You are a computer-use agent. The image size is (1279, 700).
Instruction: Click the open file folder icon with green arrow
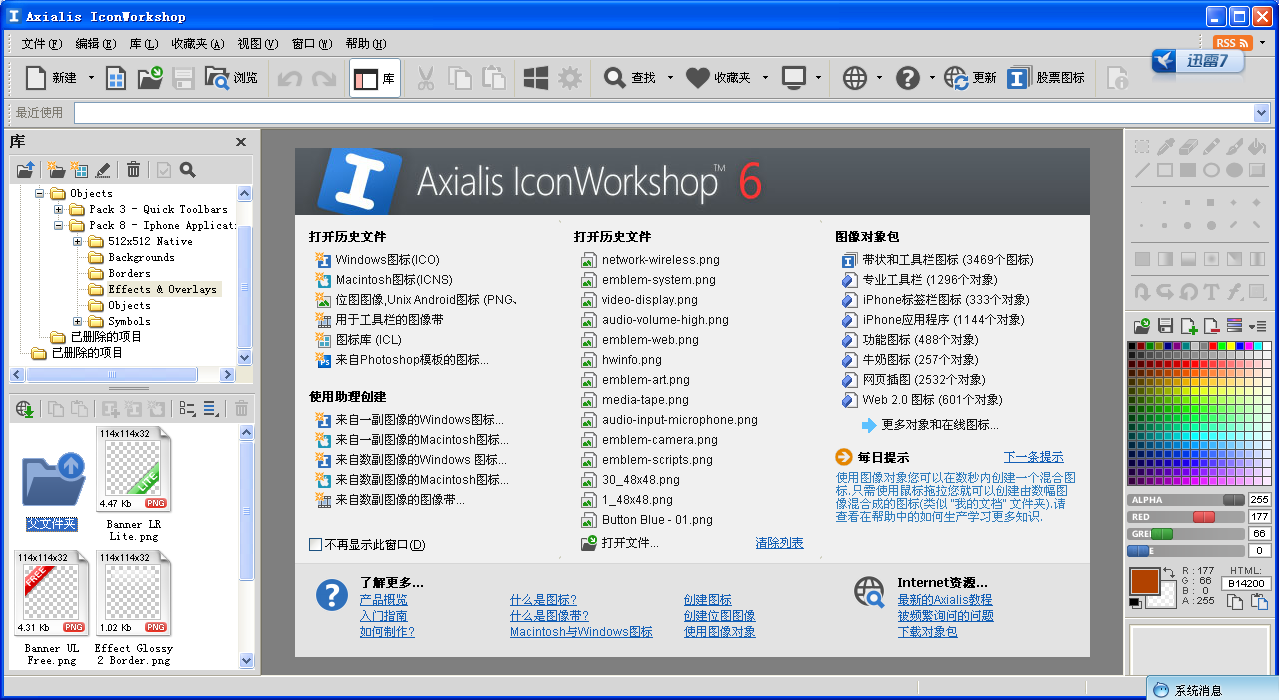coord(150,77)
